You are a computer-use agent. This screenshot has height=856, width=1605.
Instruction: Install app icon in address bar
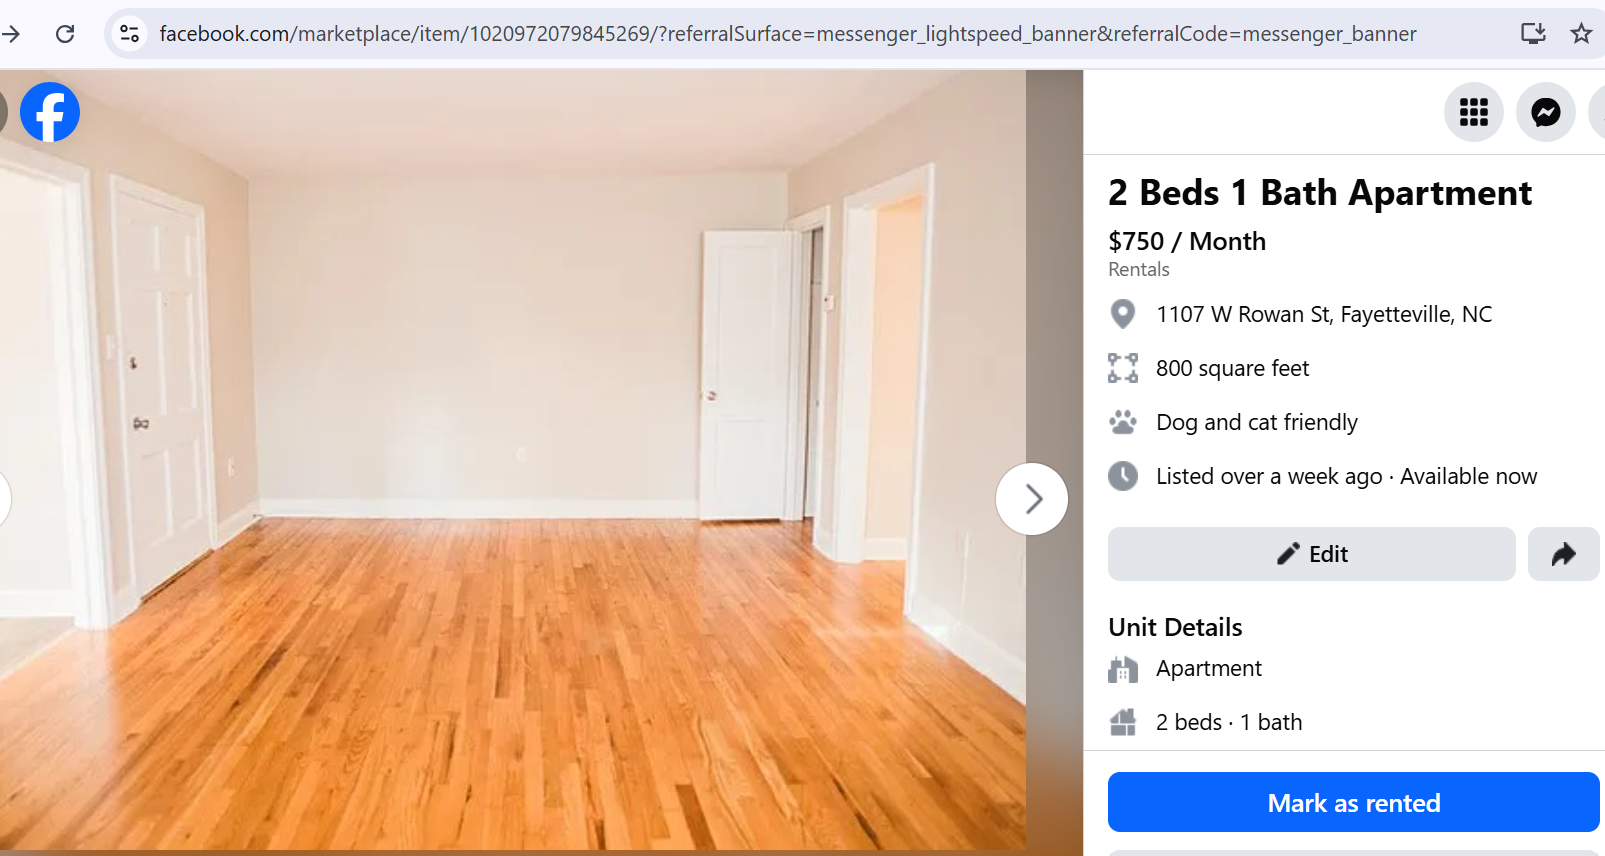click(x=1533, y=34)
